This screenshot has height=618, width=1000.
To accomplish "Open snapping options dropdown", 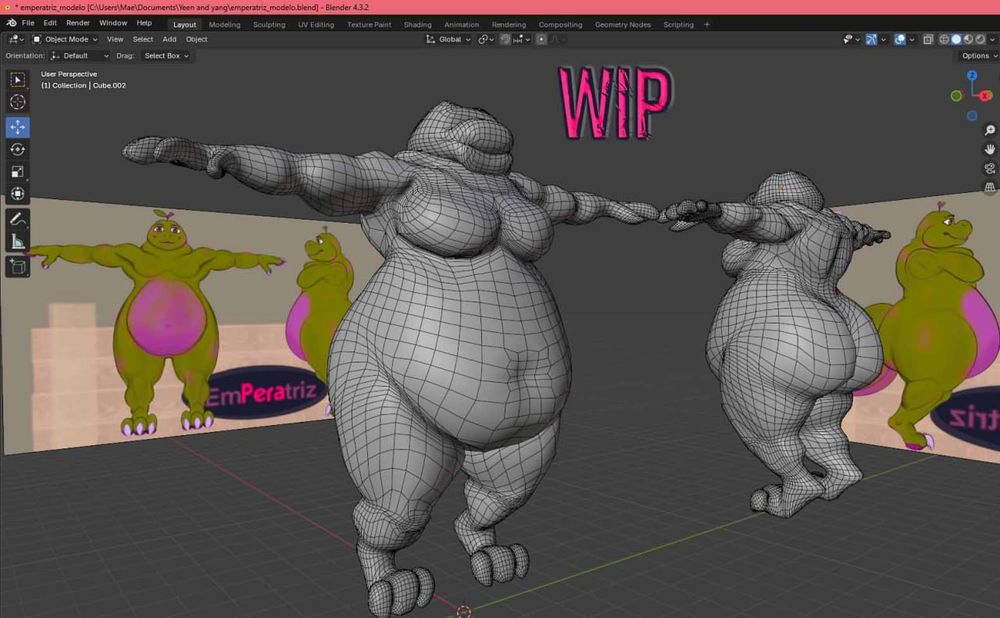I will point(522,40).
